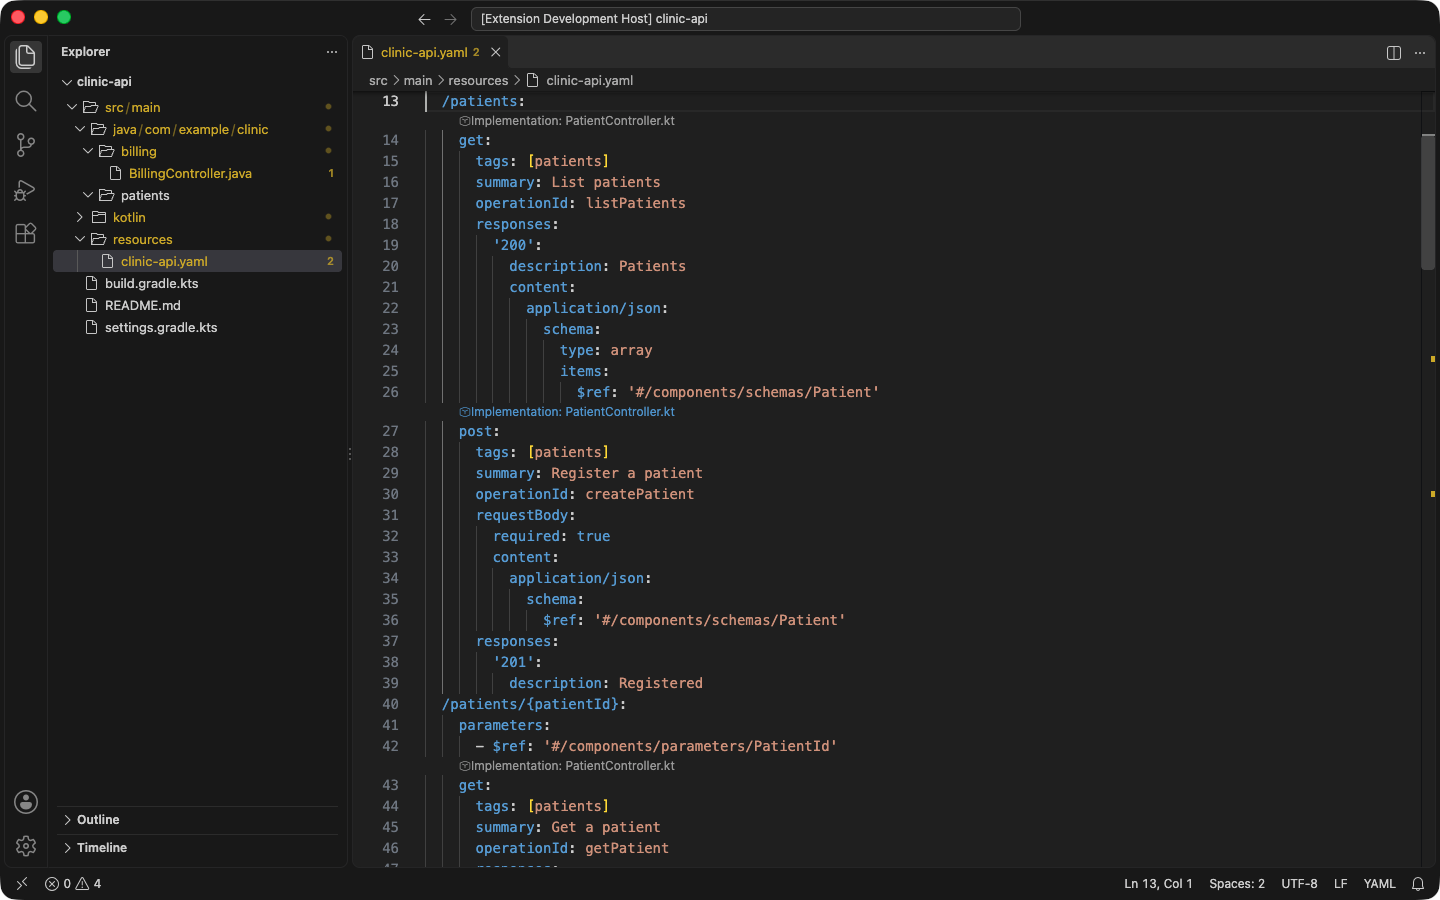The image size is (1440, 900).
Task: Open the Accounts menu icon
Action: click(26, 802)
